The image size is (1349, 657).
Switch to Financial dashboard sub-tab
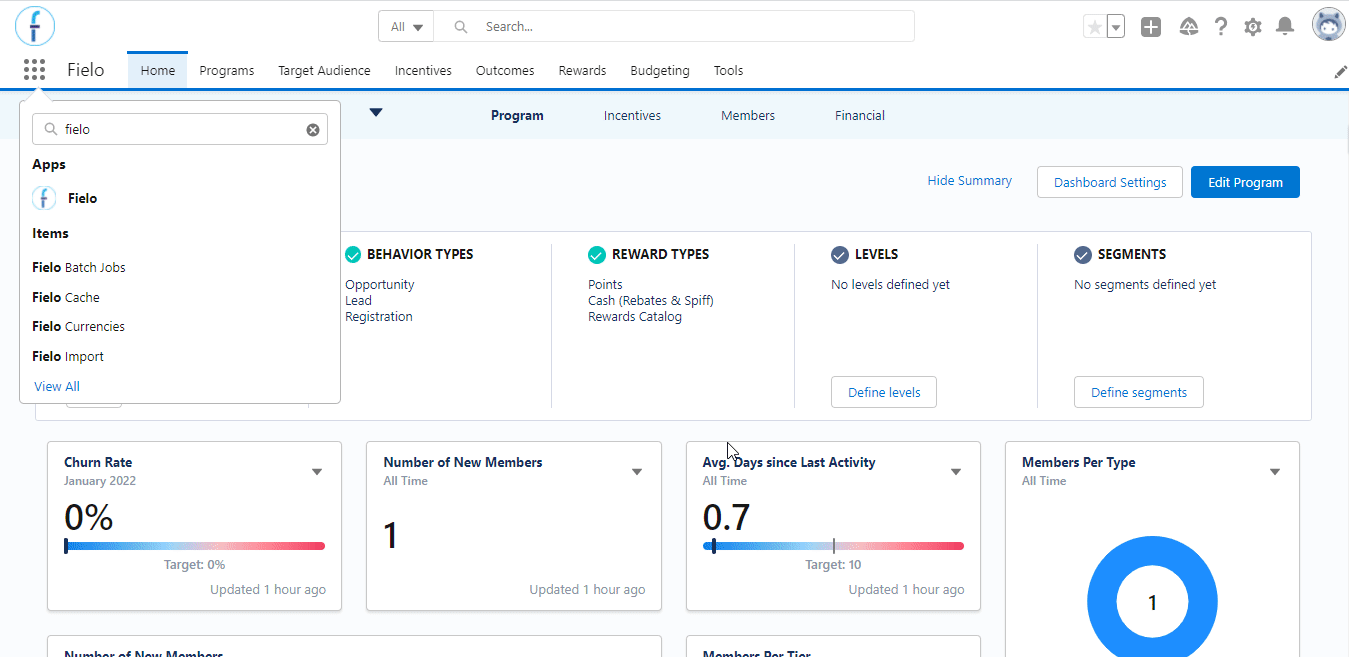point(860,115)
